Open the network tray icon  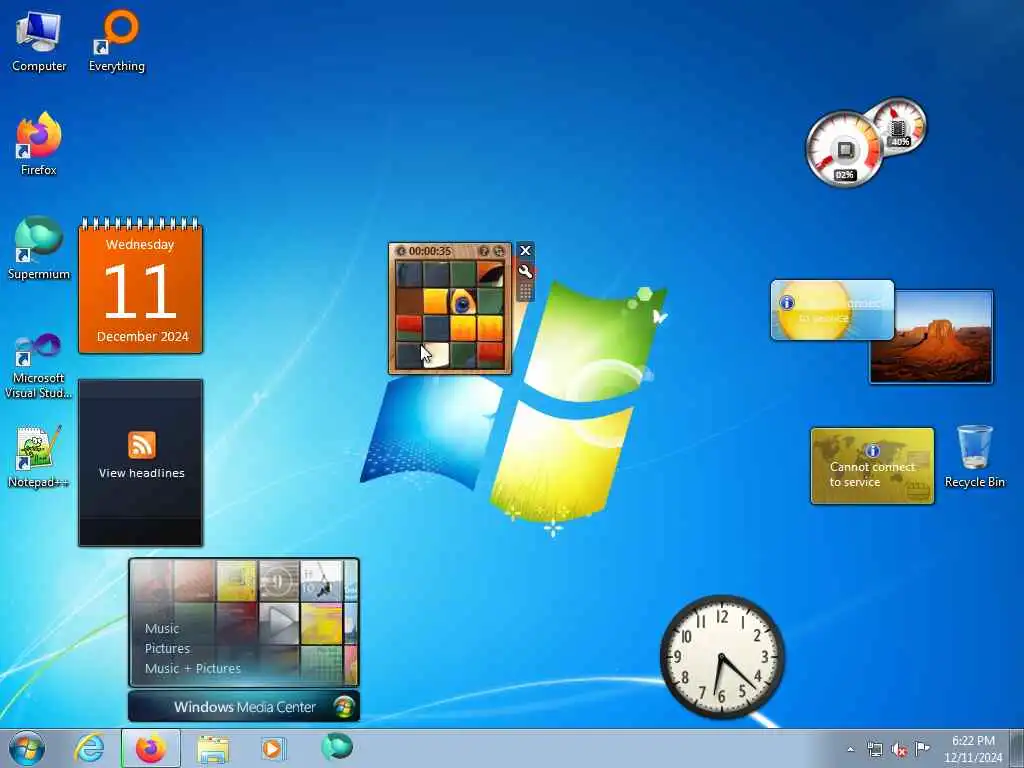(874, 749)
